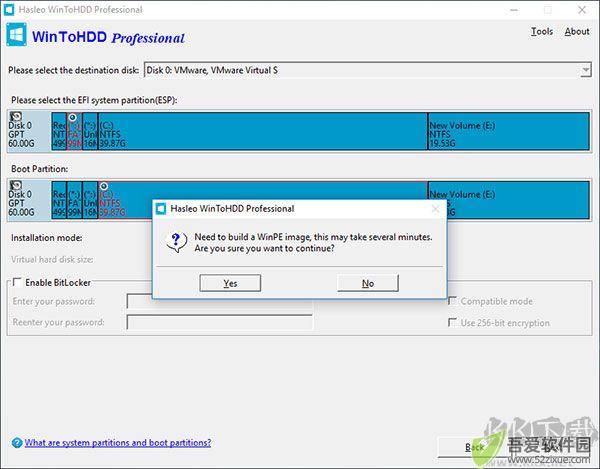Click the Back button

(474, 447)
